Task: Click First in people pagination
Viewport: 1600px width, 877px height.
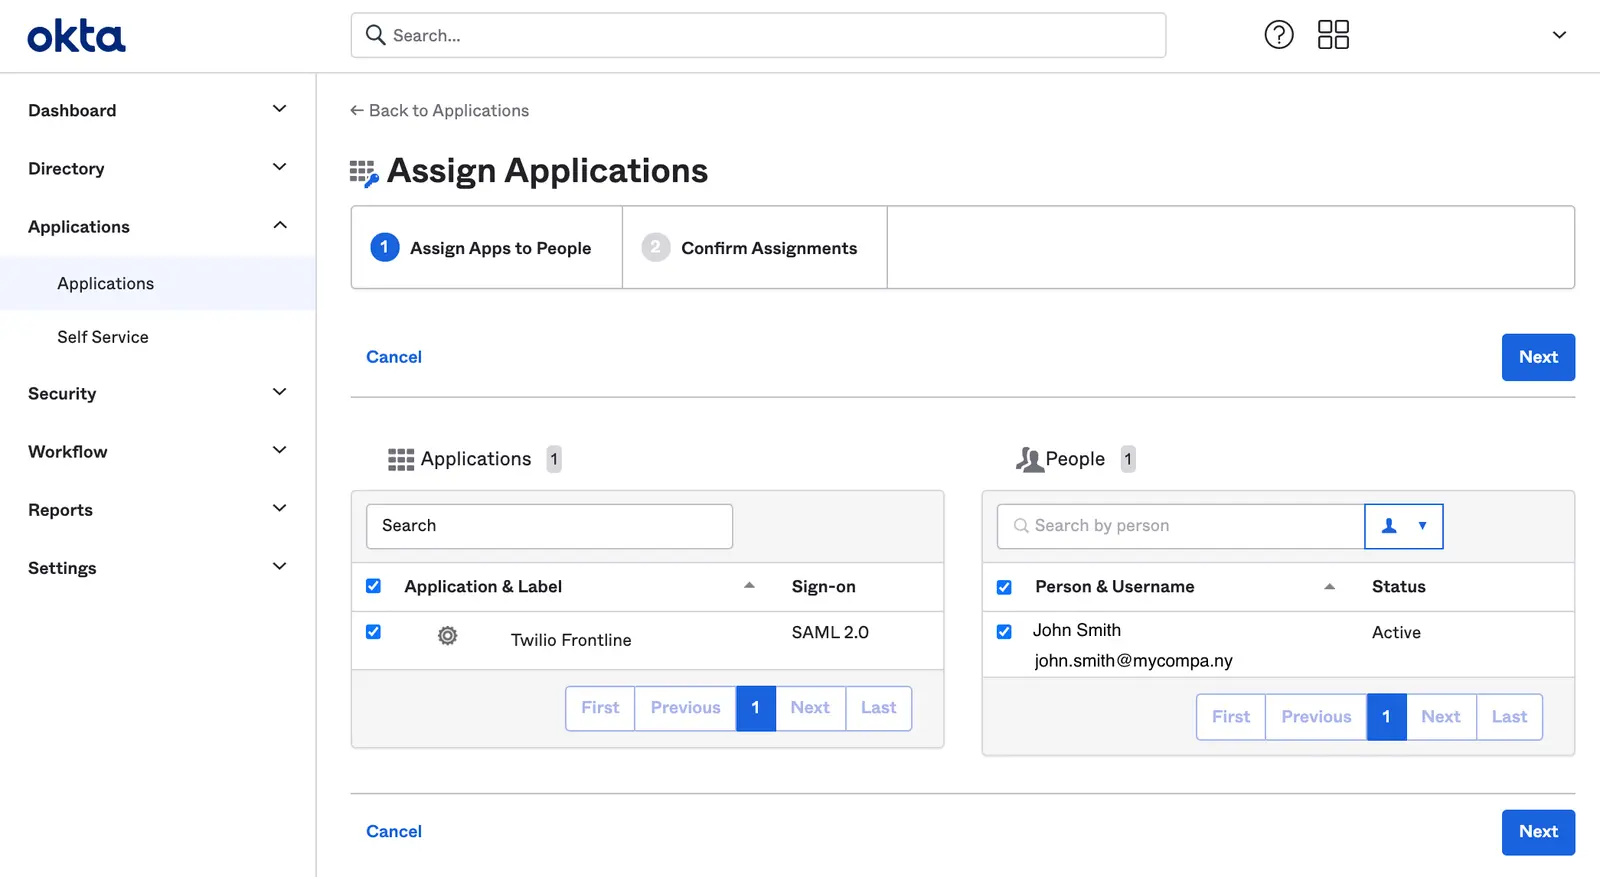Action: (x=1231, y=717)
